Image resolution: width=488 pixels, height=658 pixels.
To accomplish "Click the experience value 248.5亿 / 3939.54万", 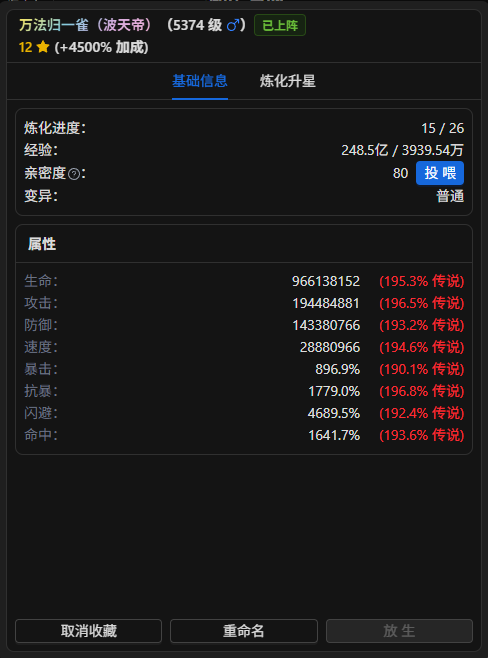I will pyautogui.click(x=403, y=150).
